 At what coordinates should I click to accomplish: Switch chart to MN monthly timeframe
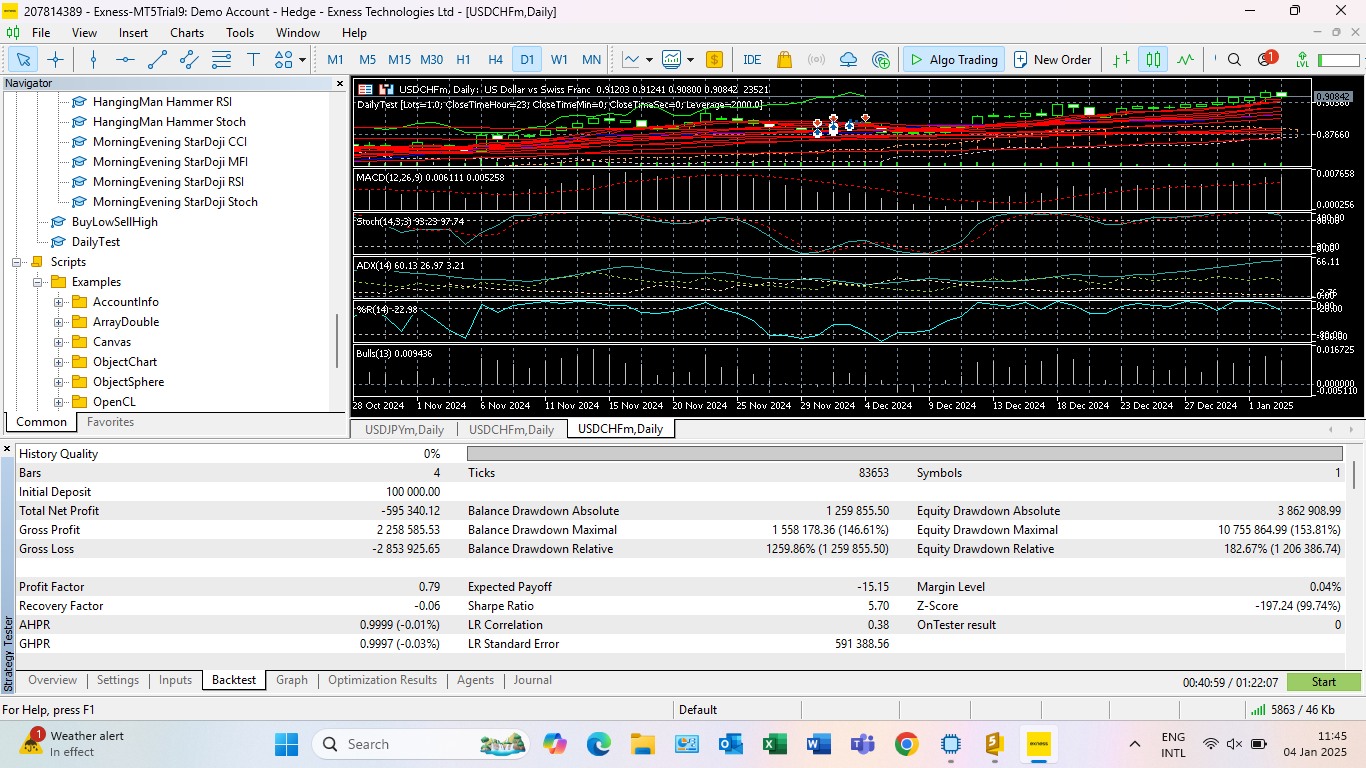[591, 60]
